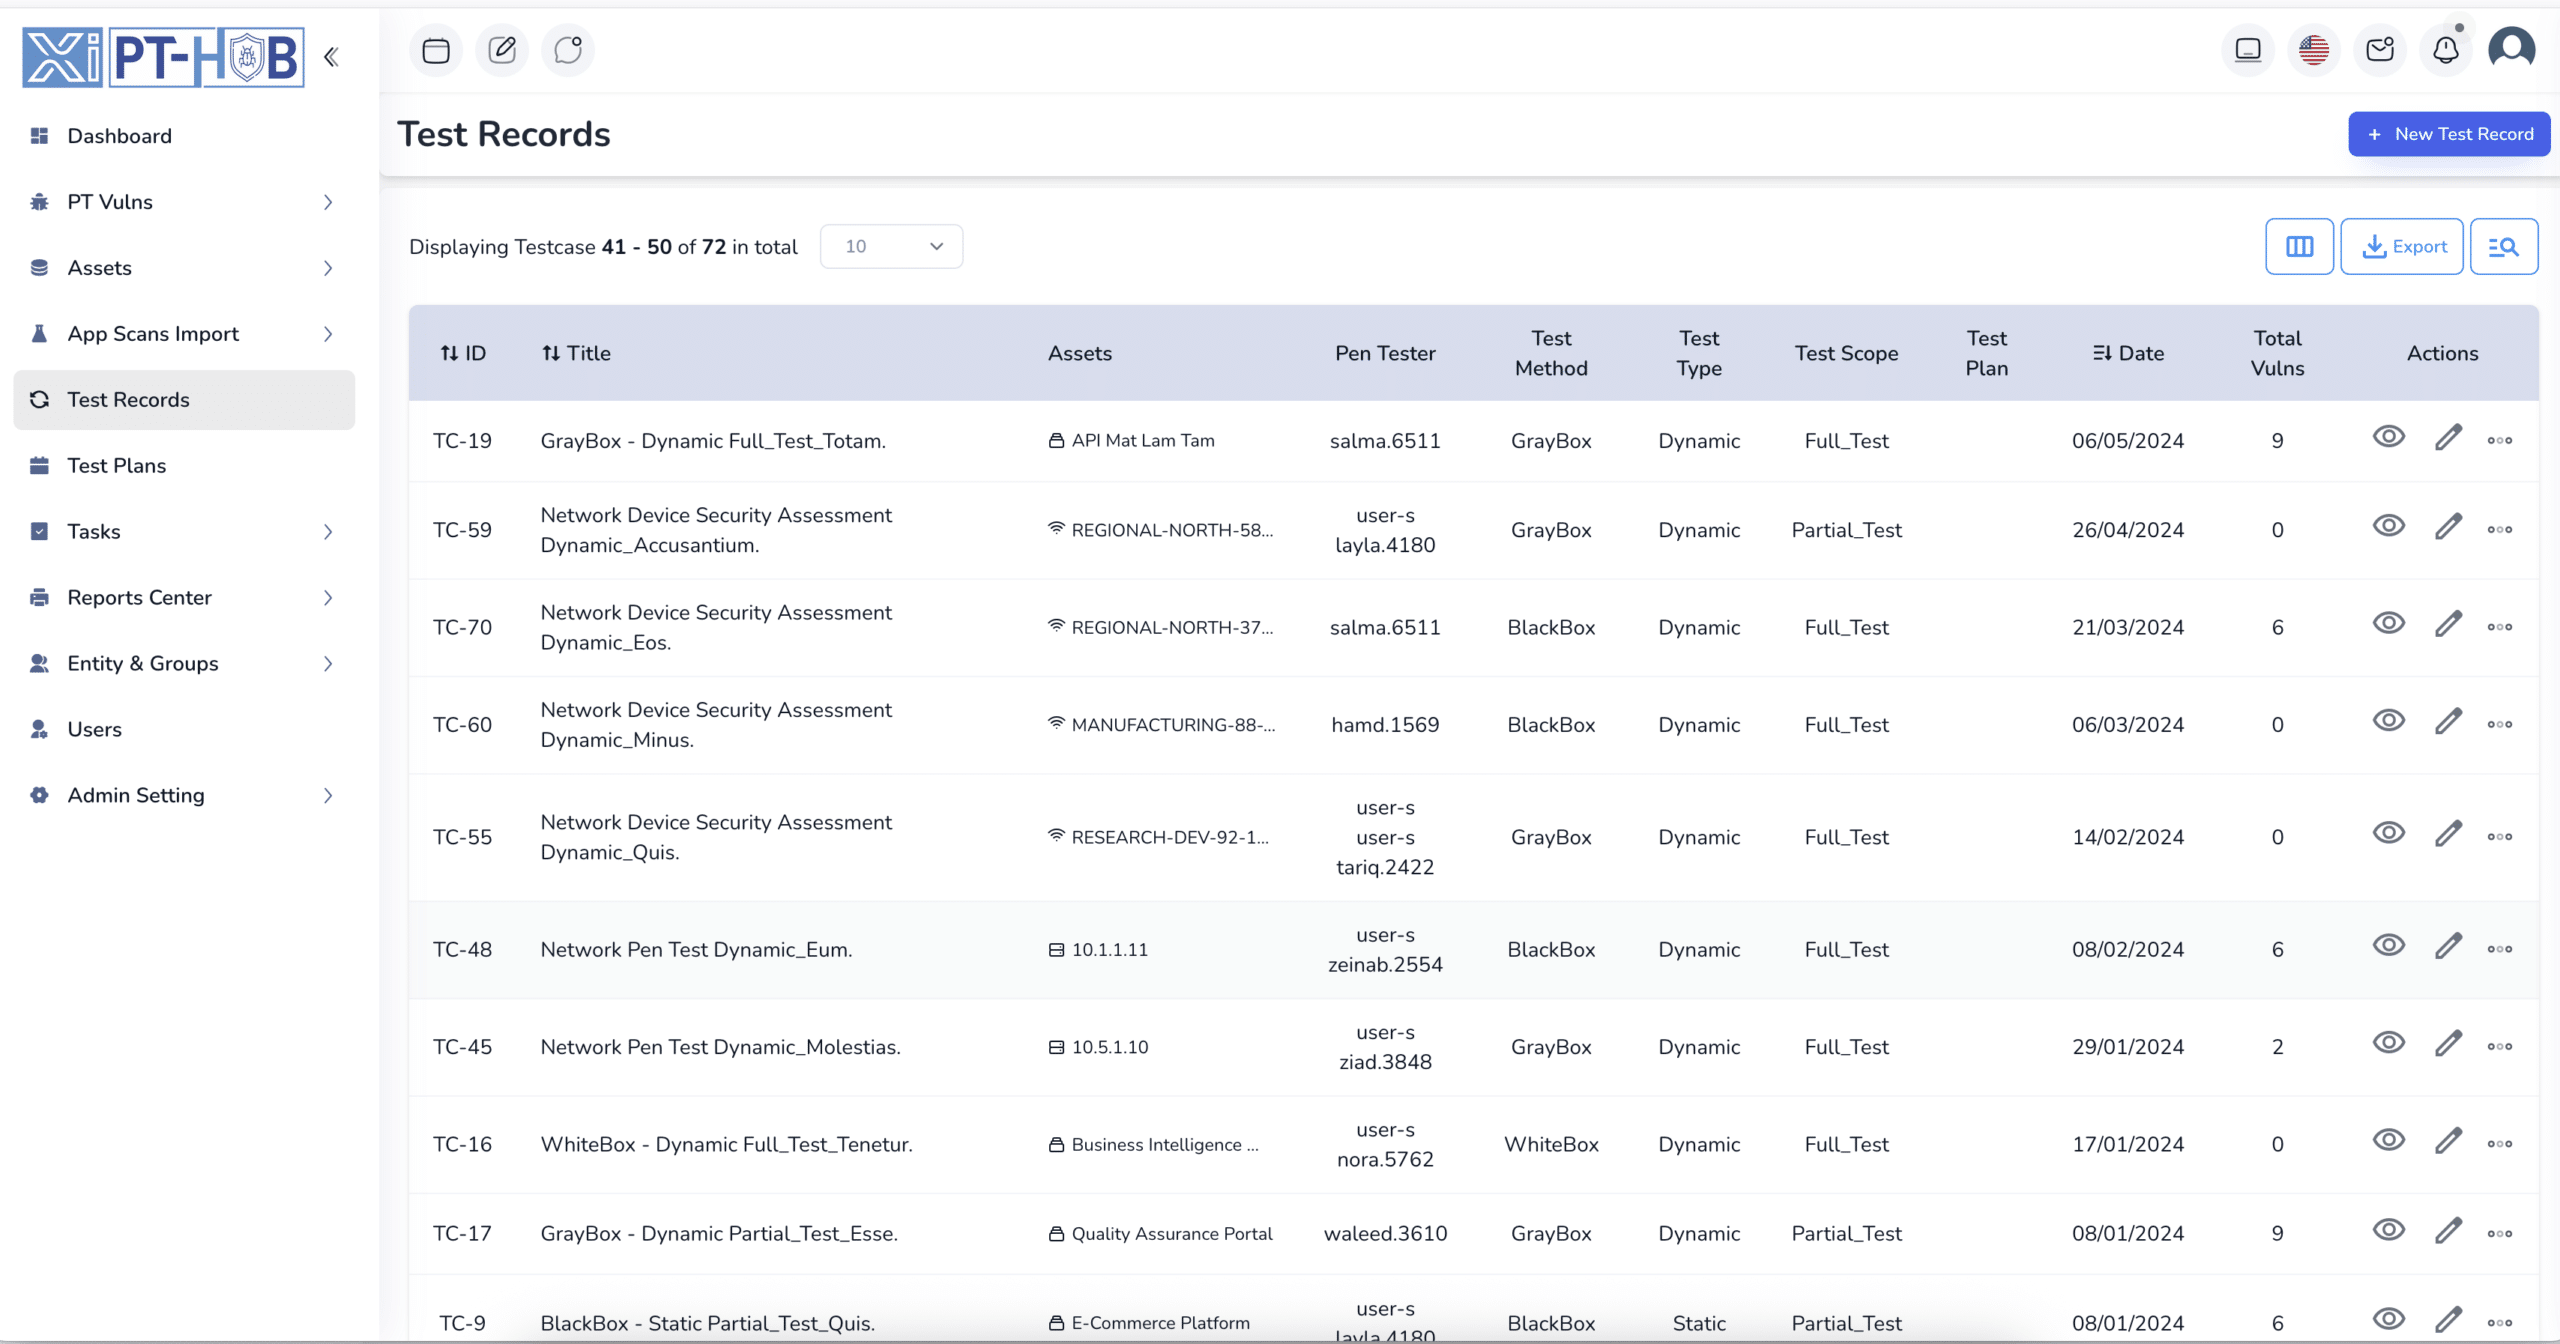The image size is (2560, 1344).
Task: View TC-59 record with eye icon
Action: pyautogui.click(x=2389, y=526)
